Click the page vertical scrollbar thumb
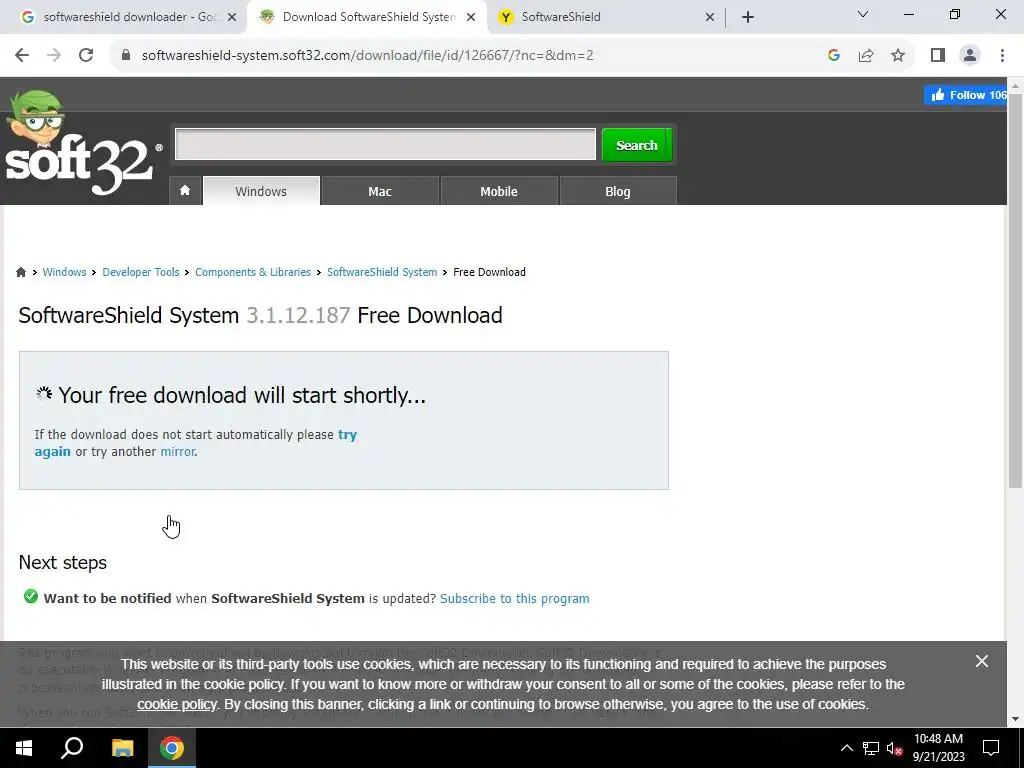Screen dimensions: 1024x768 [x=1015, y=291]
